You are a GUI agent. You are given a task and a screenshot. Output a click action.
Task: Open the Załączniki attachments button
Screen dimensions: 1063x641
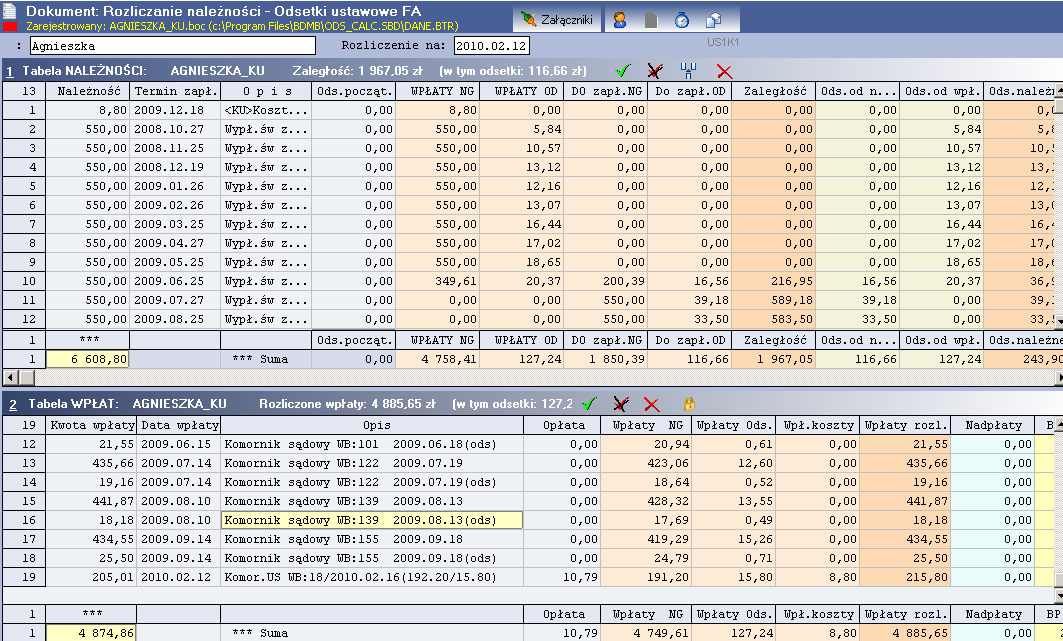point(557,20)
